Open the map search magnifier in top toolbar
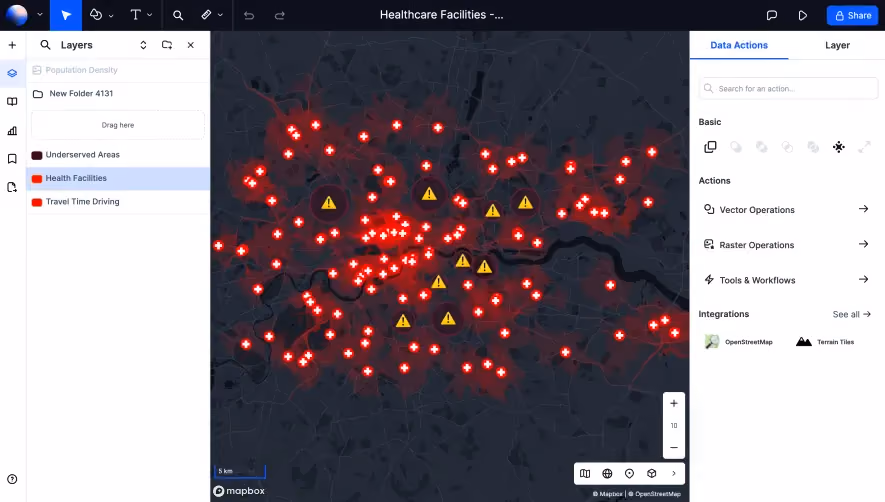This screenshot has height=502, width=885. [178, 15]
